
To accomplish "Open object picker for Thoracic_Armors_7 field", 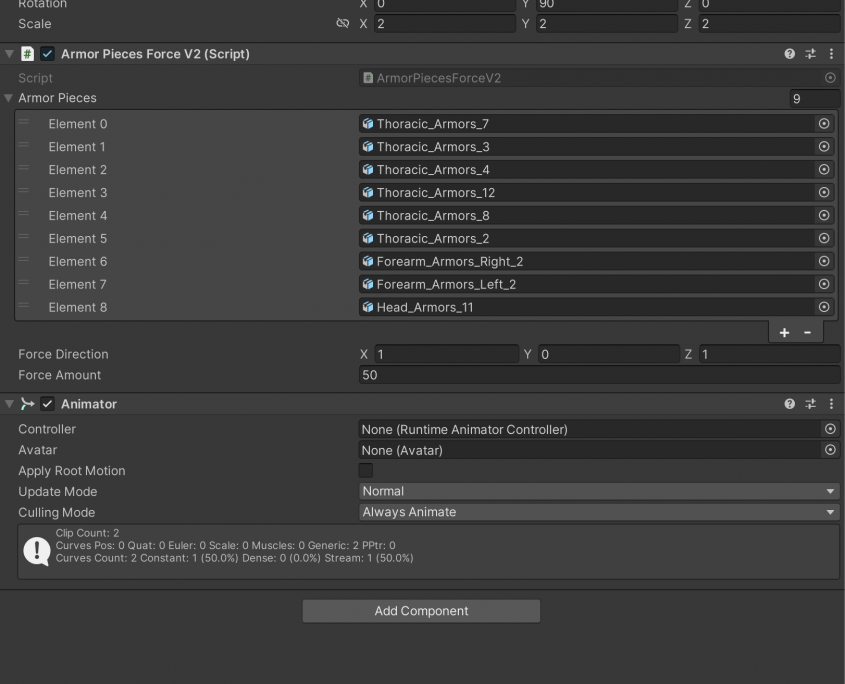I will point(824,124).
